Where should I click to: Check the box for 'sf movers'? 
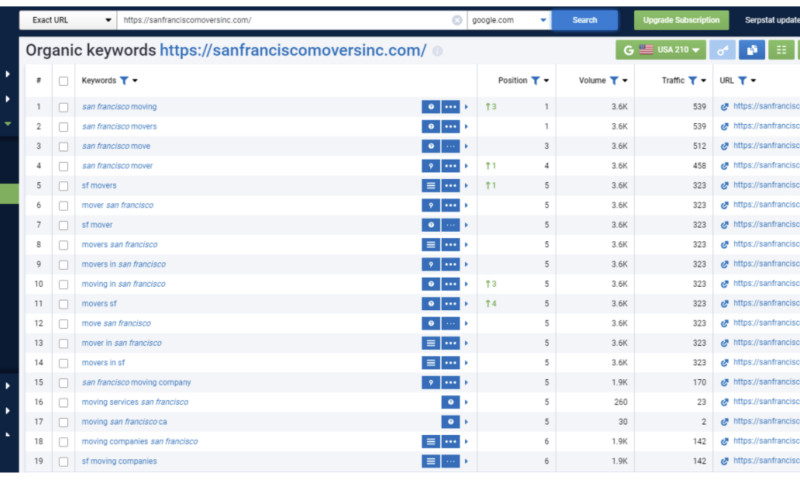[63, 186]
